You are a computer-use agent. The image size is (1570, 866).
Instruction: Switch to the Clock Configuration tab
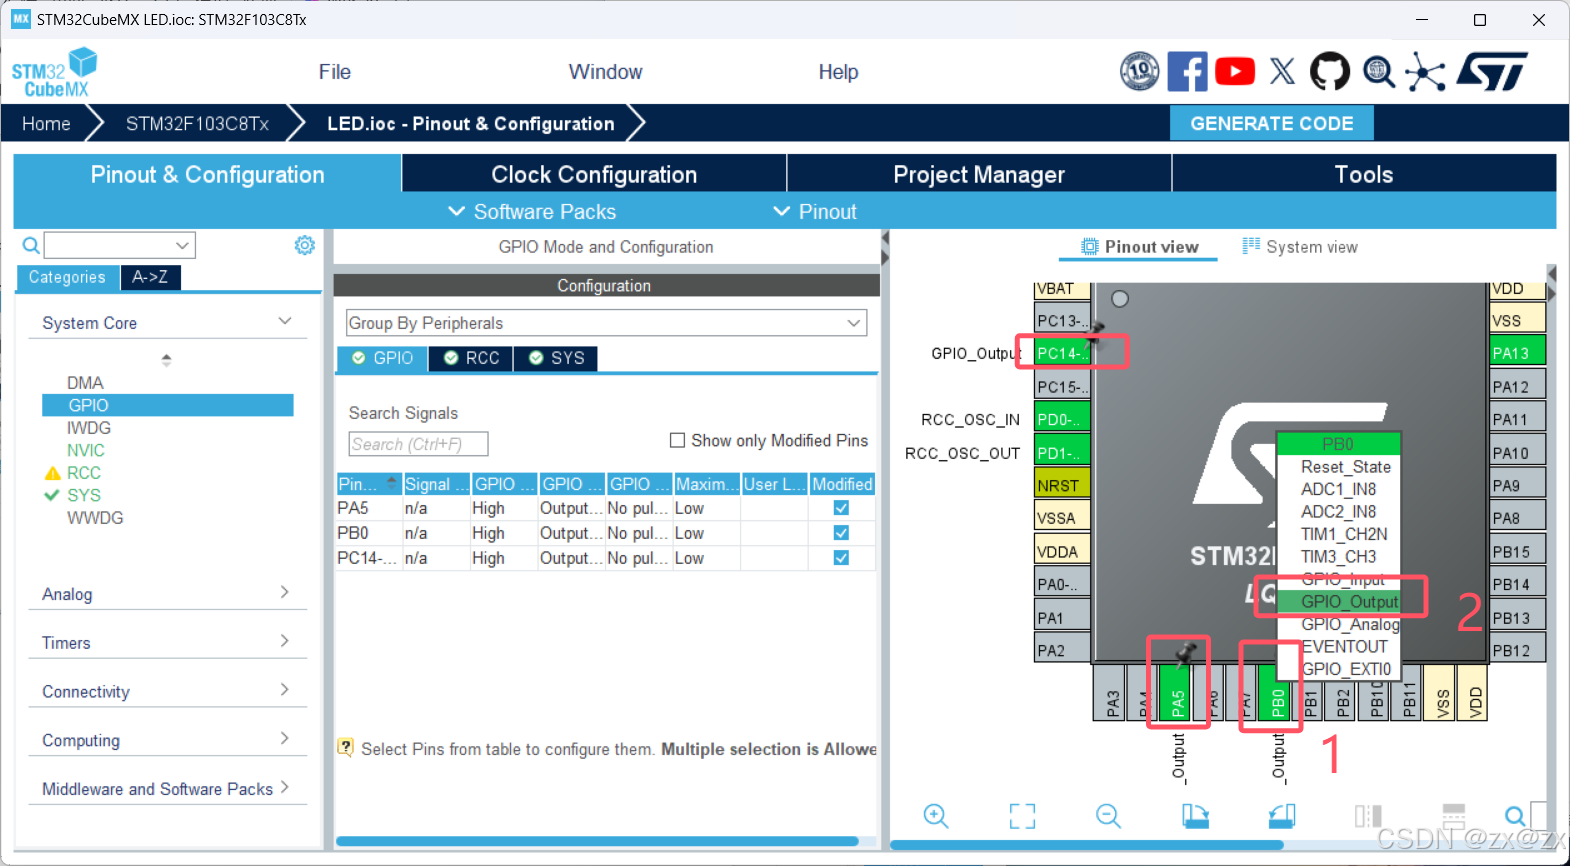(594, 174)
